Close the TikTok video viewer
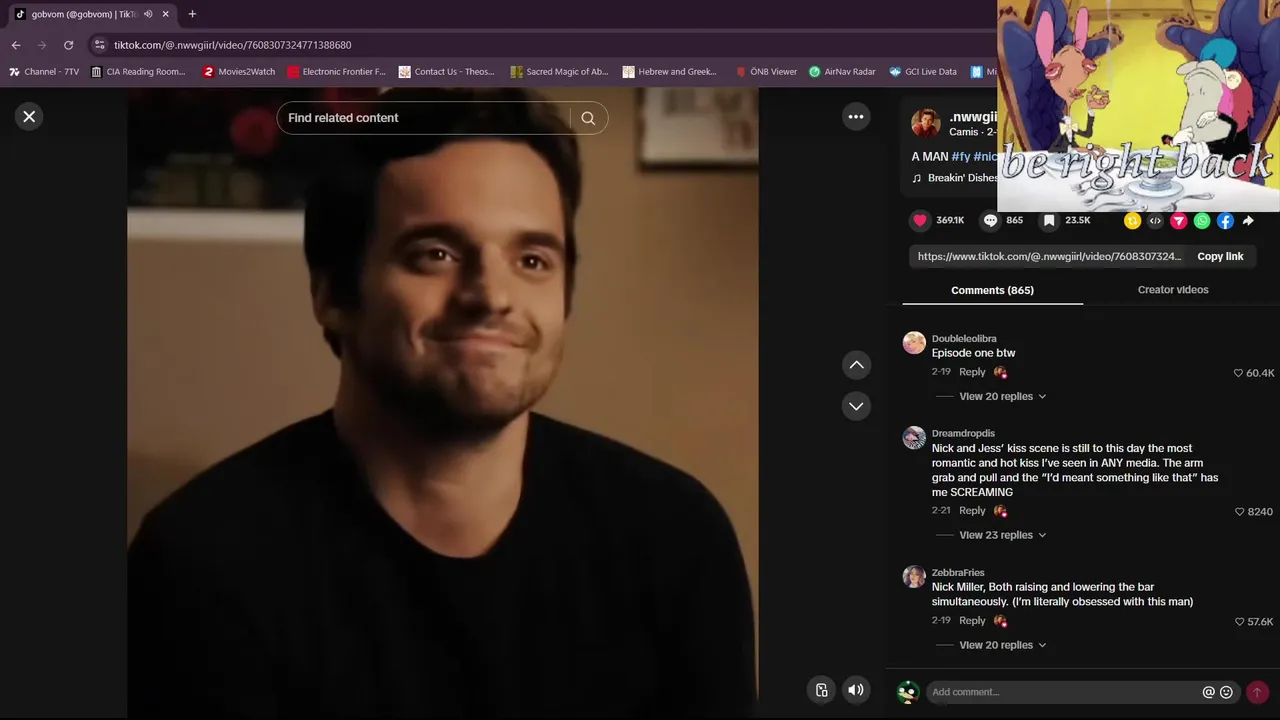 (29, 116)
